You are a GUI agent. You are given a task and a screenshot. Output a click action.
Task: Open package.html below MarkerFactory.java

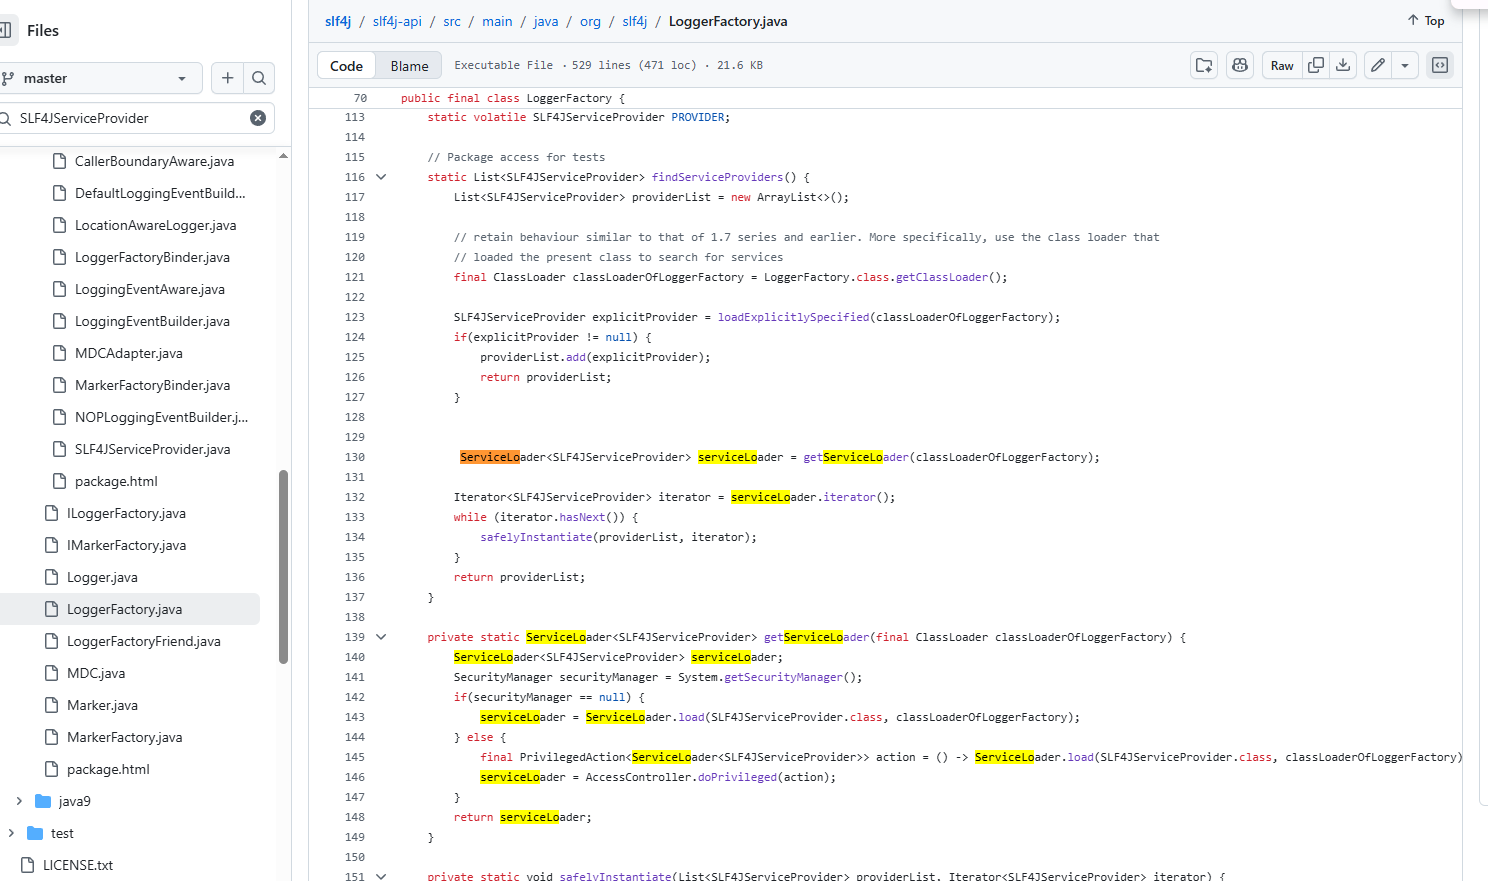[108, 769]
